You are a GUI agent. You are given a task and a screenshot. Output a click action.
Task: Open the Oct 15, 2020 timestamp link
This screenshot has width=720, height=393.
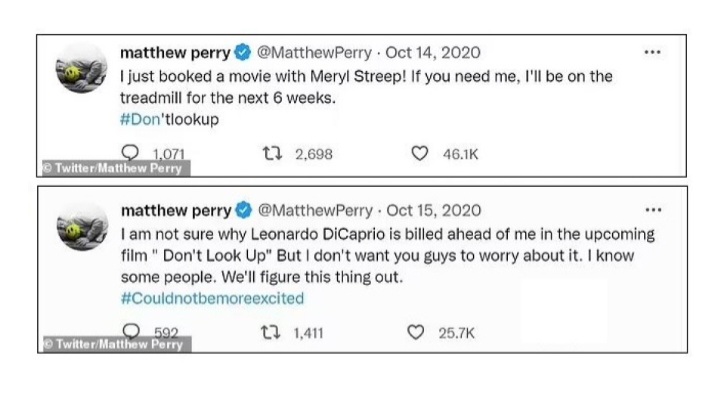tap(434, 211)
